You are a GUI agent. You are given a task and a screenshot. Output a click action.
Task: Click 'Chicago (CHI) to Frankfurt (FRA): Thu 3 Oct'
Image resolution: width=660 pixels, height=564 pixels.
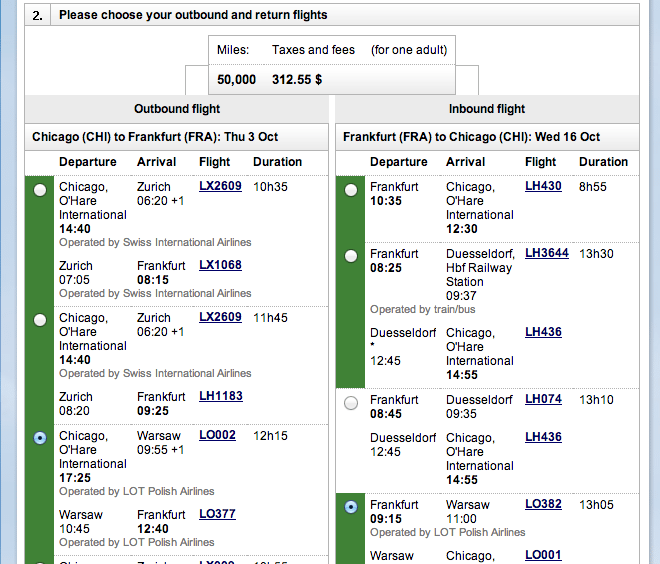tap(155, 137)
